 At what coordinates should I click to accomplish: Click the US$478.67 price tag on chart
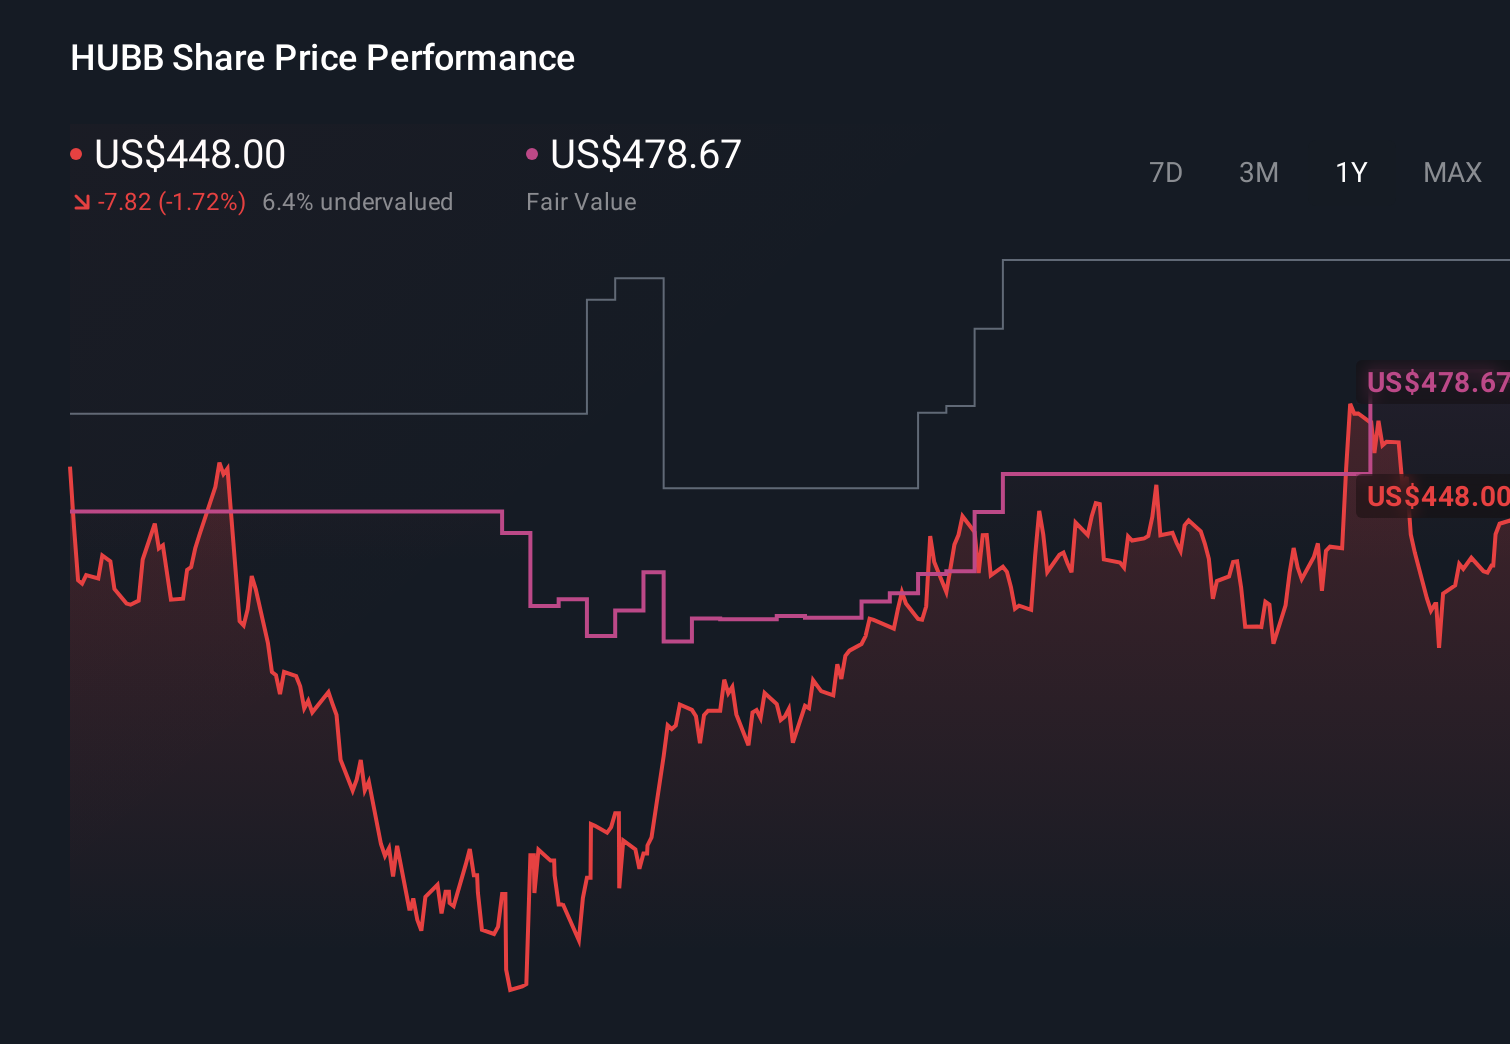[1437, 382]
